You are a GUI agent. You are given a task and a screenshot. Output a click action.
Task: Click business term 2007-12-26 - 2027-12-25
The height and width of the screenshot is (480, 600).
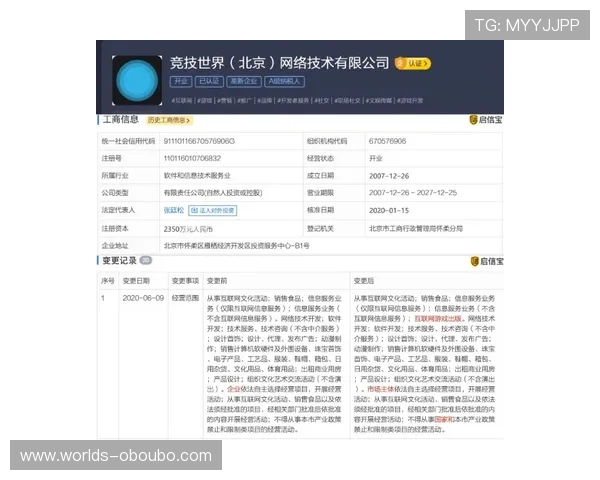coord(413,193)
